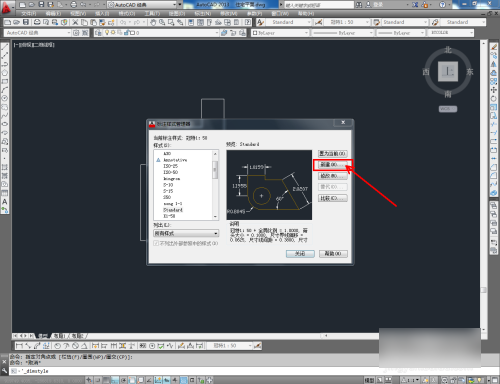The width and height of the screenshot is (500, 384).
Task: Click the Plot printer icon in Quick Access toolbar
Action: 74,5
